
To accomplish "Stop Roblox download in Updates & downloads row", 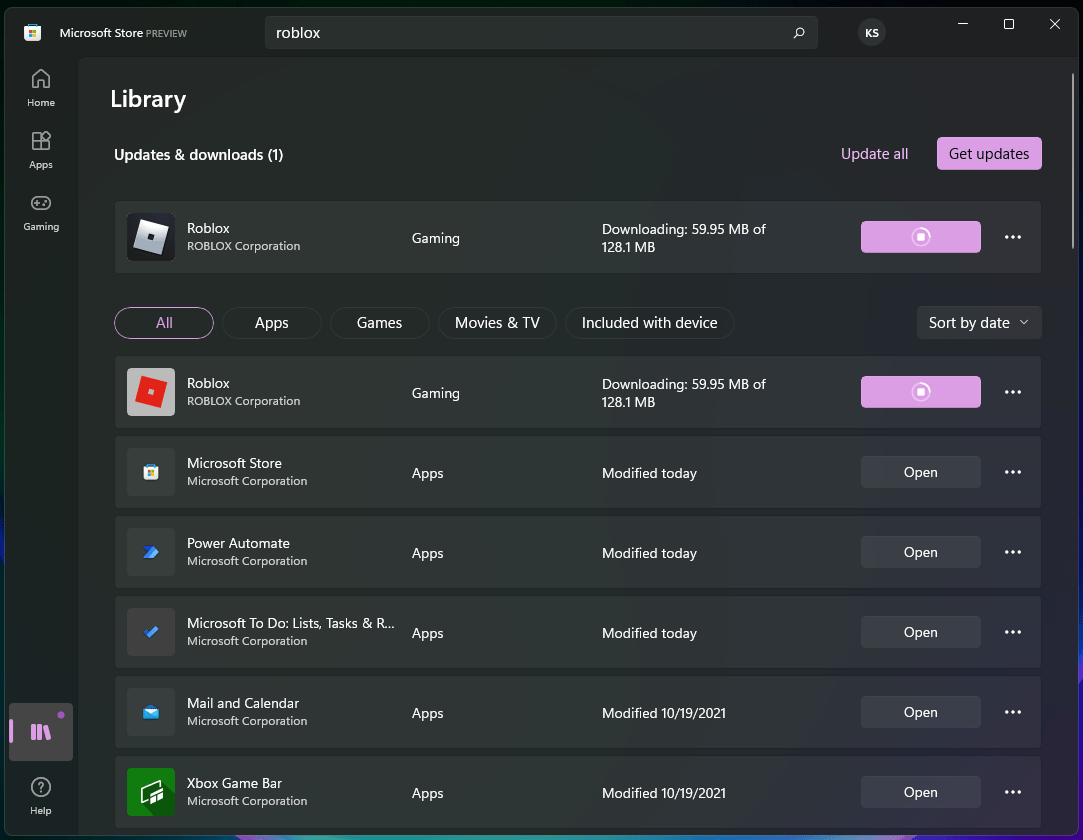I will (x=920, y=237).
